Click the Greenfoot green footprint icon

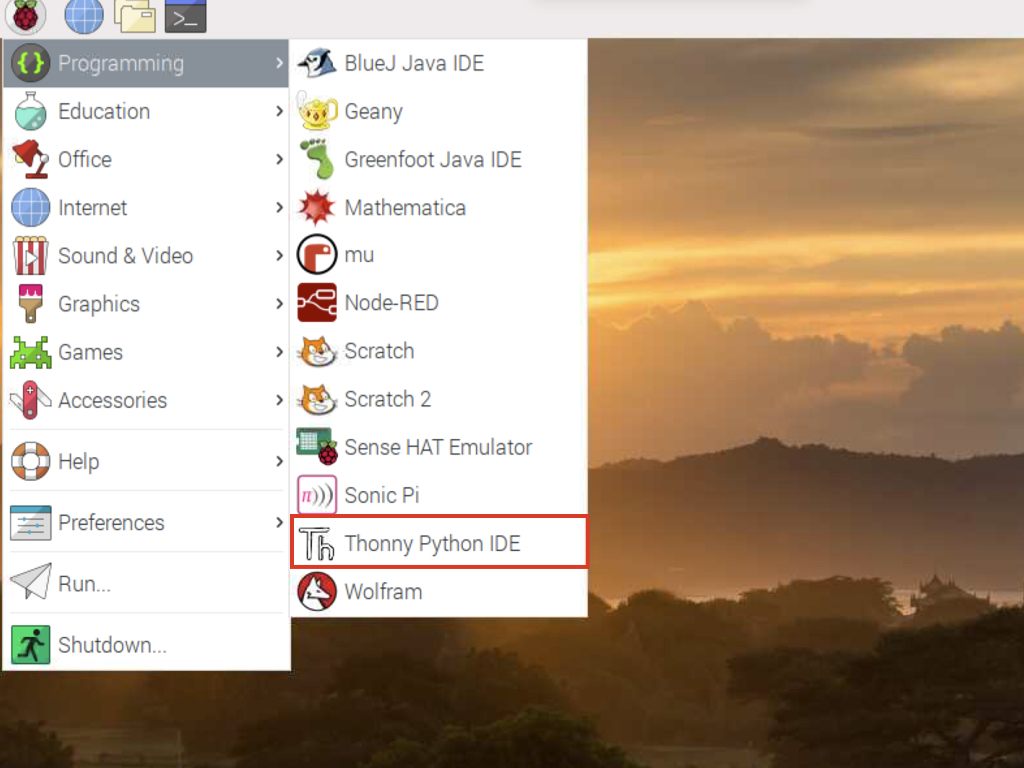[x=317, y=159]
